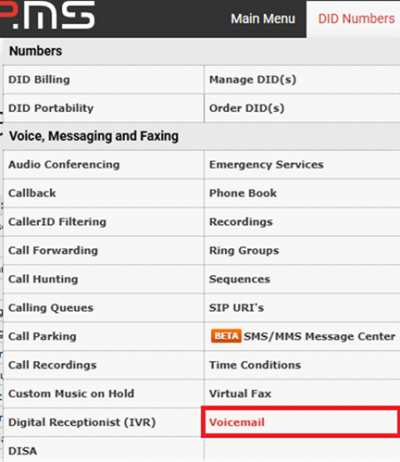Select Call Forwarding
The width and height of the screenshot is (400, 462).
click(53, 250)
